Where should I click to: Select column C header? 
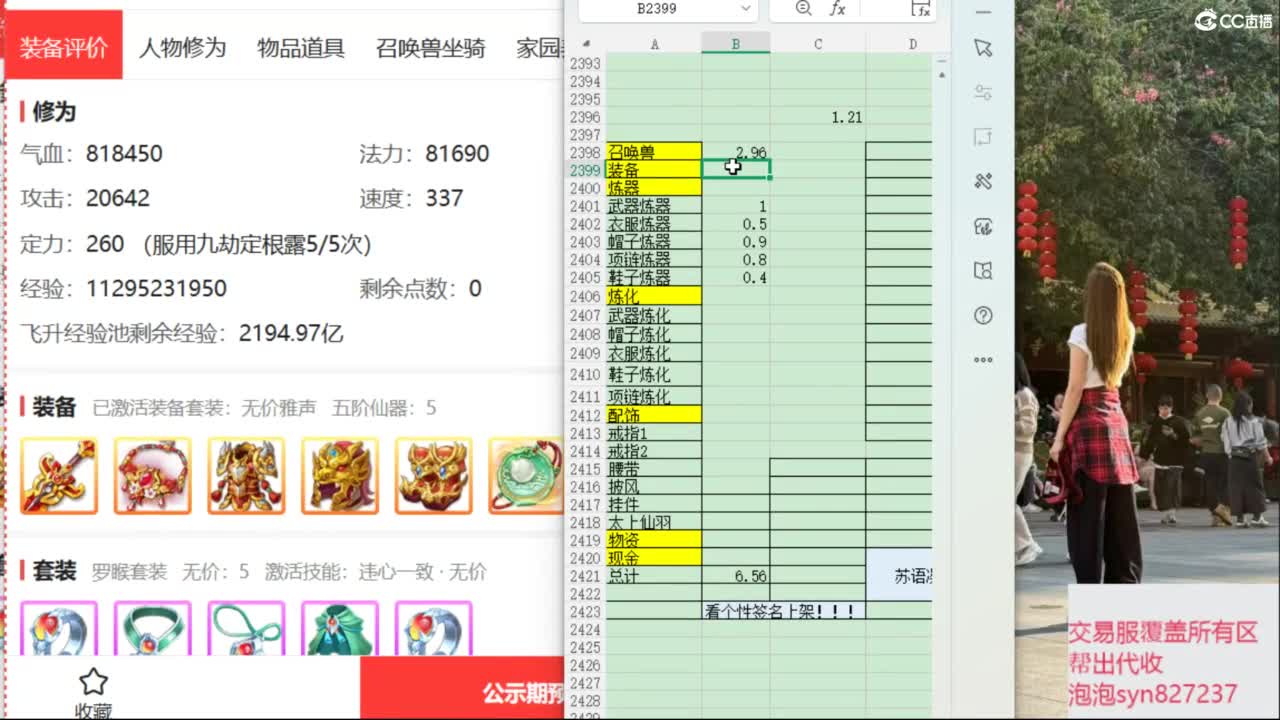(x=818, y=44)
